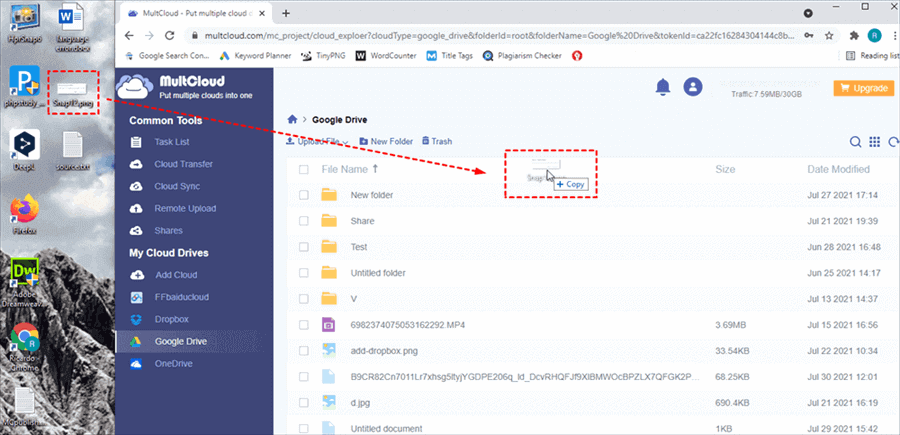Check the MP4 file checkbox
This screenshot has width=900, height=435.
304,325
